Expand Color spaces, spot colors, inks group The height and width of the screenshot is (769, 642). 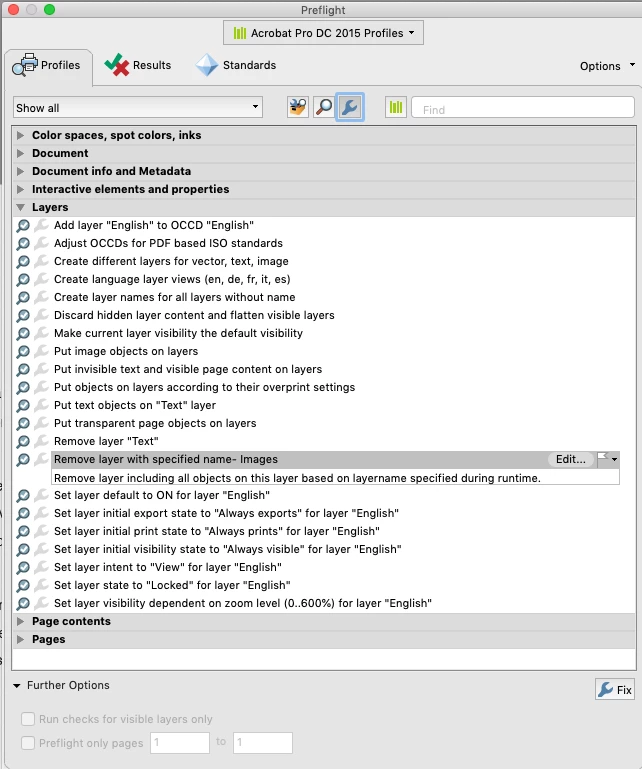pyautogui.click(x=21, y=135)
